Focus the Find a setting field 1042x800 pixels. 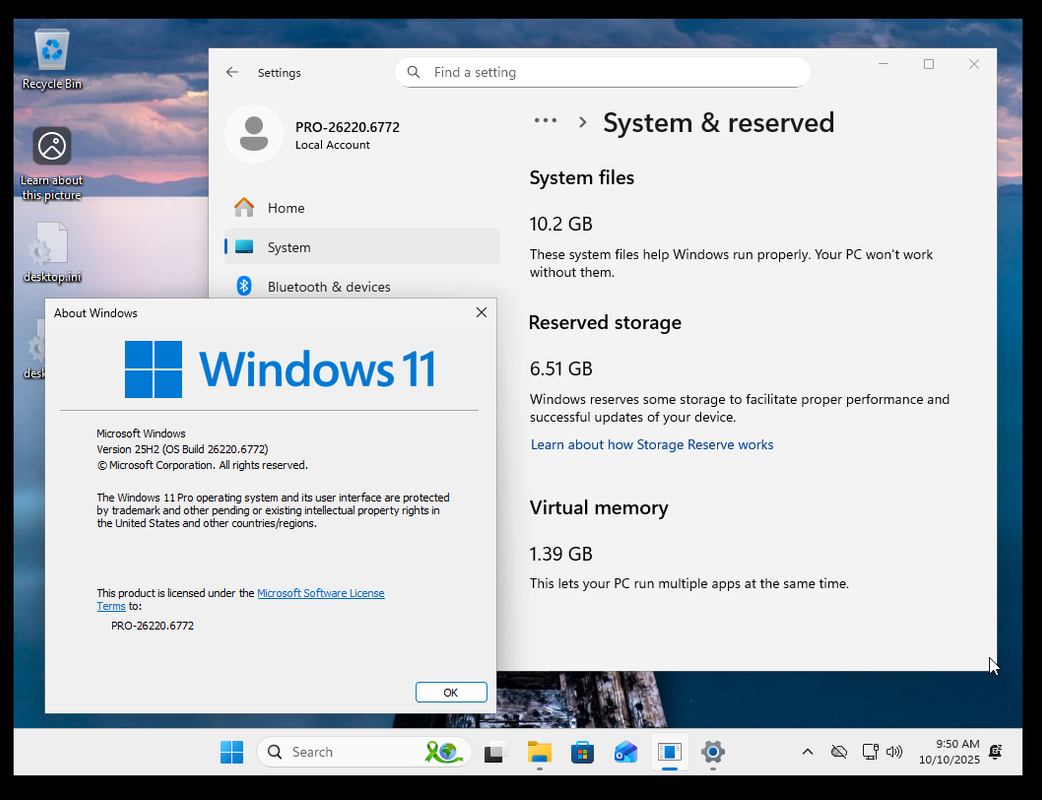[x=603, y=72]
